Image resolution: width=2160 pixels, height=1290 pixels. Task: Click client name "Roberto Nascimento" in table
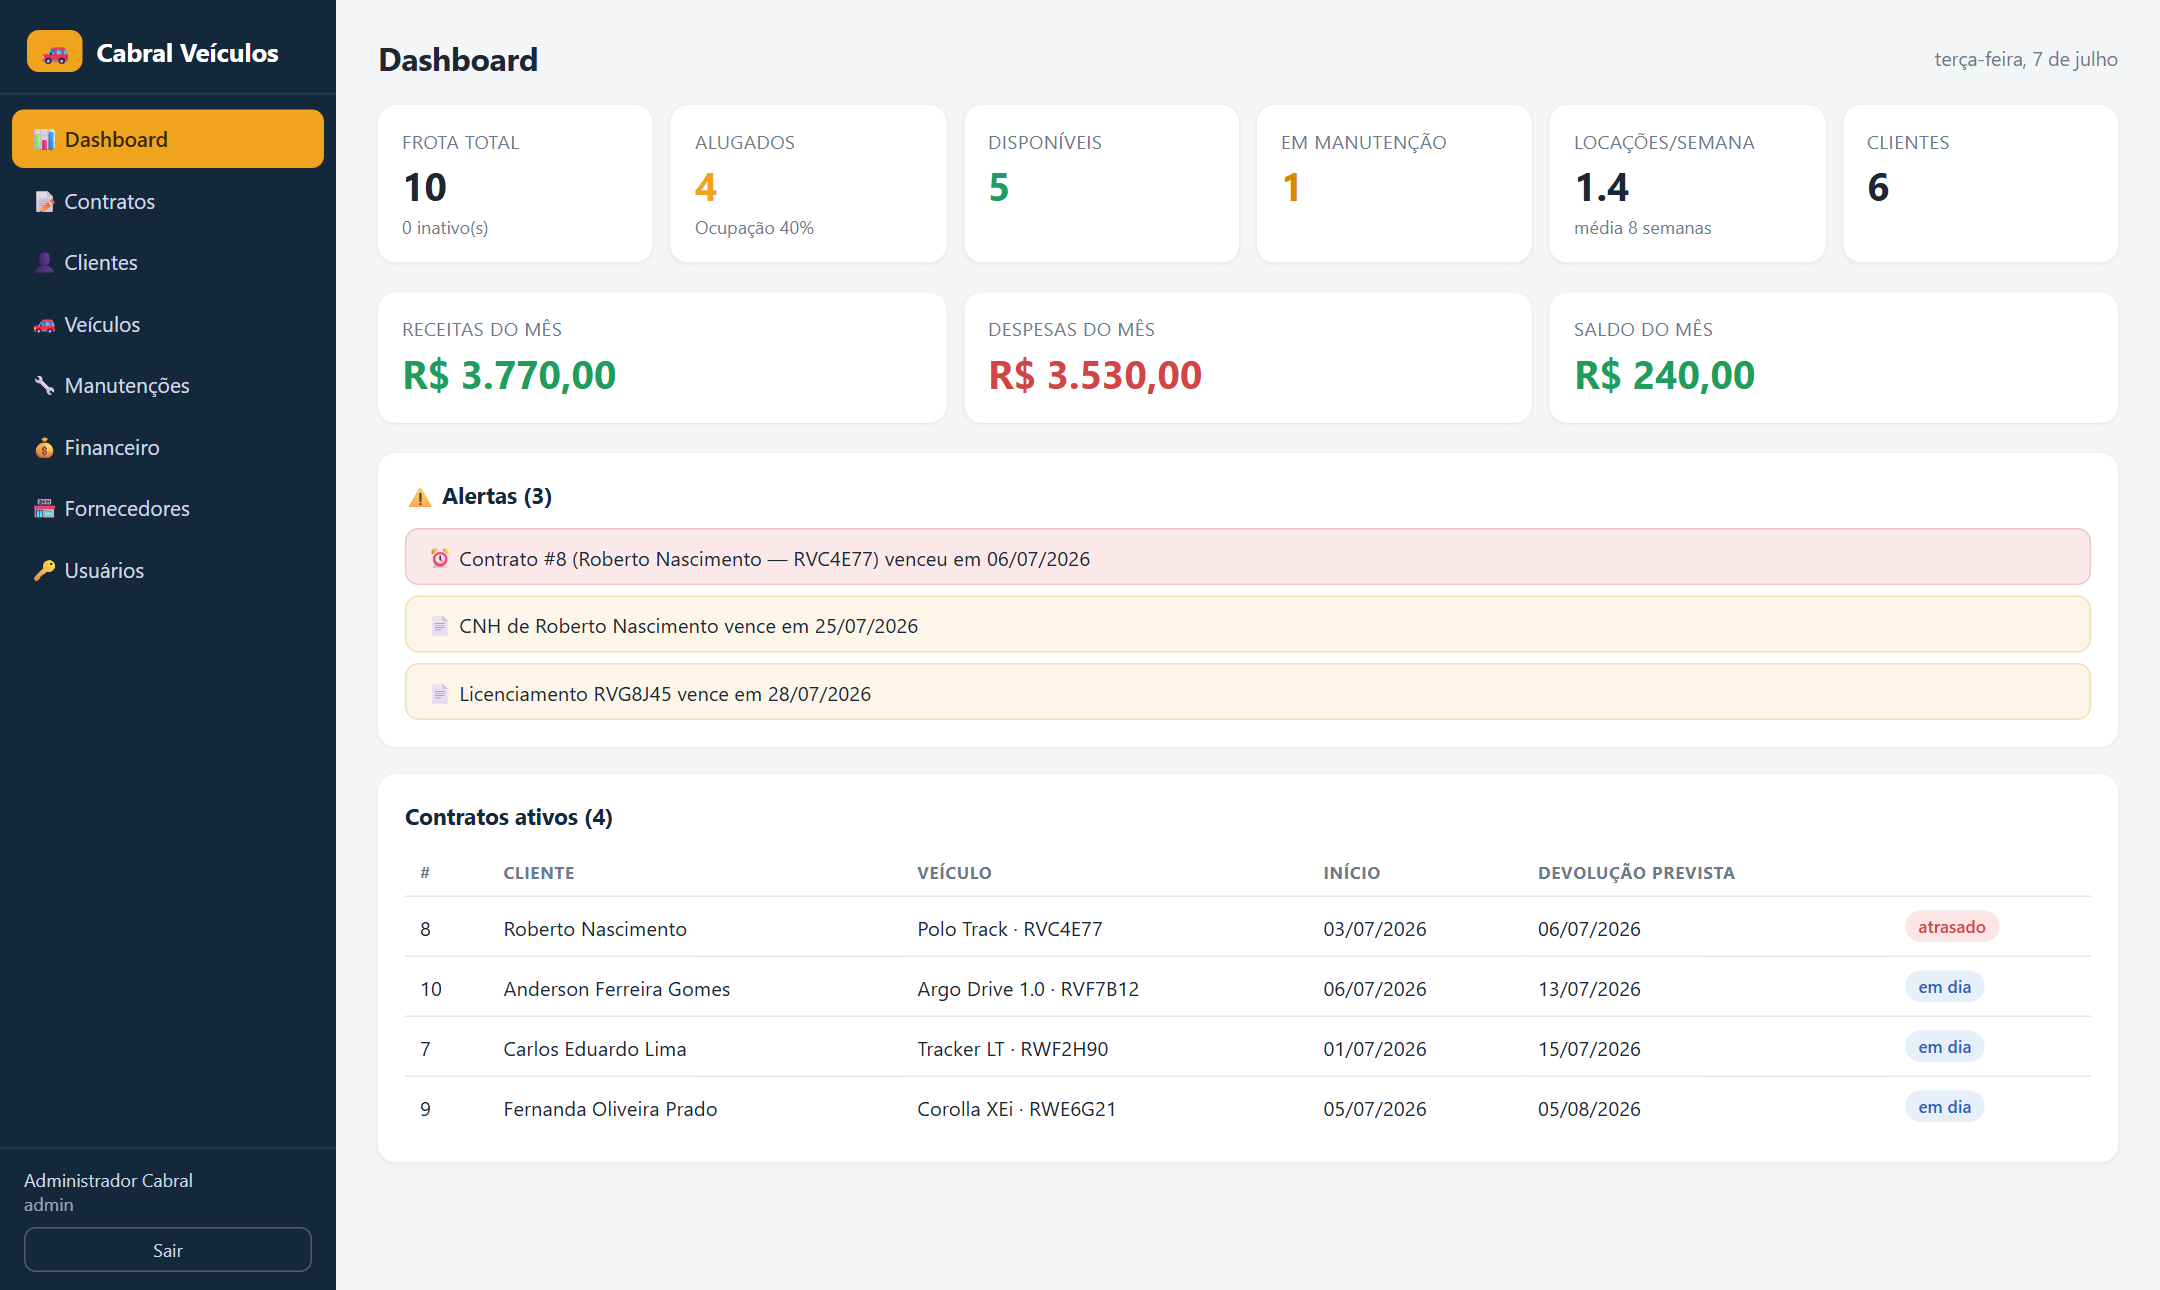click(595, 929)
